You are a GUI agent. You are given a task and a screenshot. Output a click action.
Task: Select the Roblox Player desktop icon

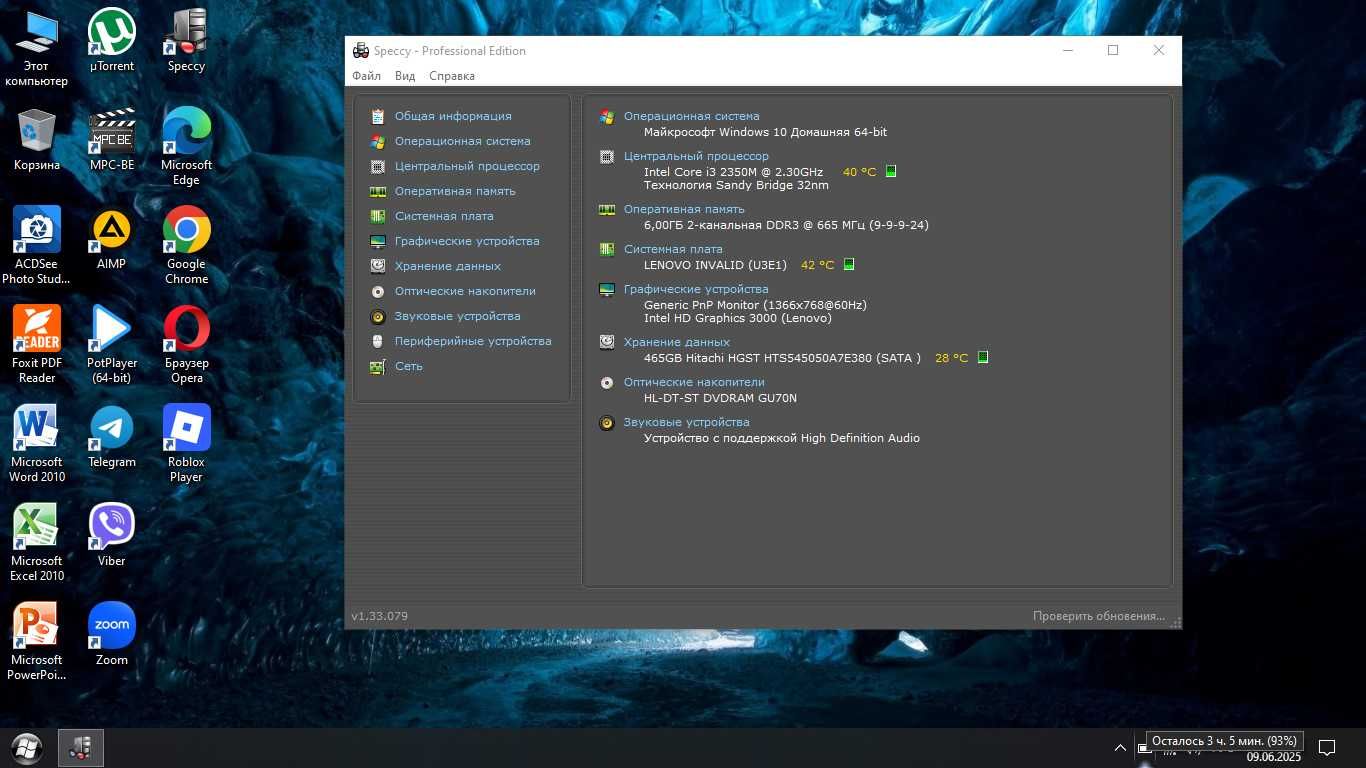(x=186, y=444)
